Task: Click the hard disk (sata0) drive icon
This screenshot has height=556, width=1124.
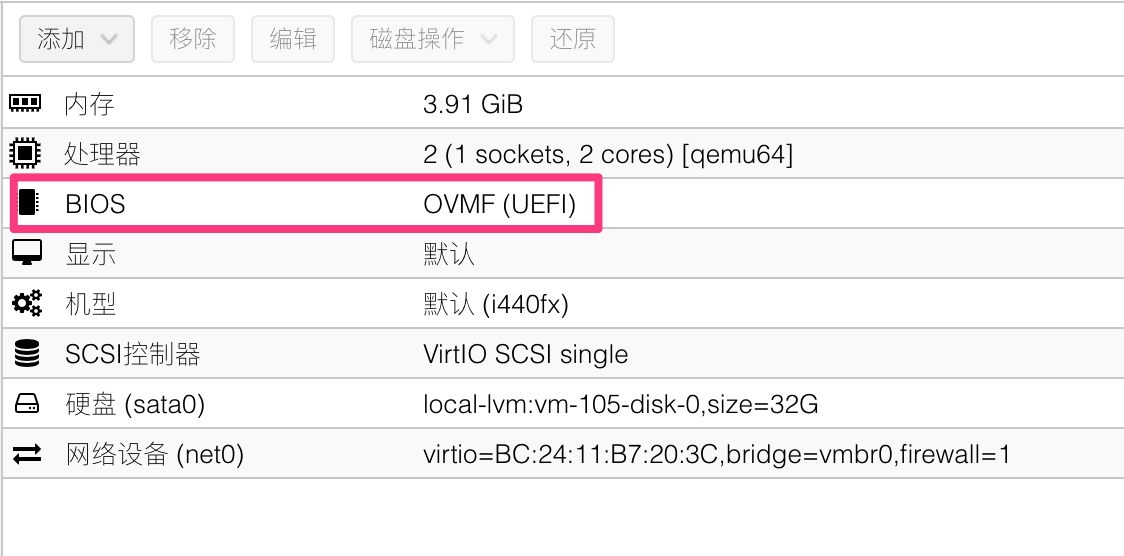Action: pos(27,404)
